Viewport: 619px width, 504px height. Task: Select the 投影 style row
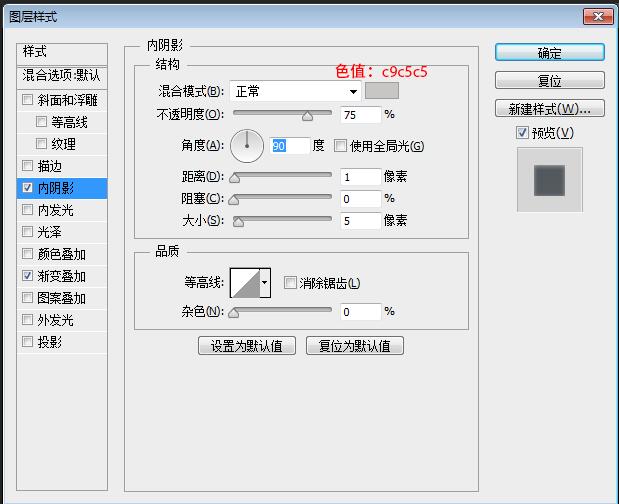62,342
